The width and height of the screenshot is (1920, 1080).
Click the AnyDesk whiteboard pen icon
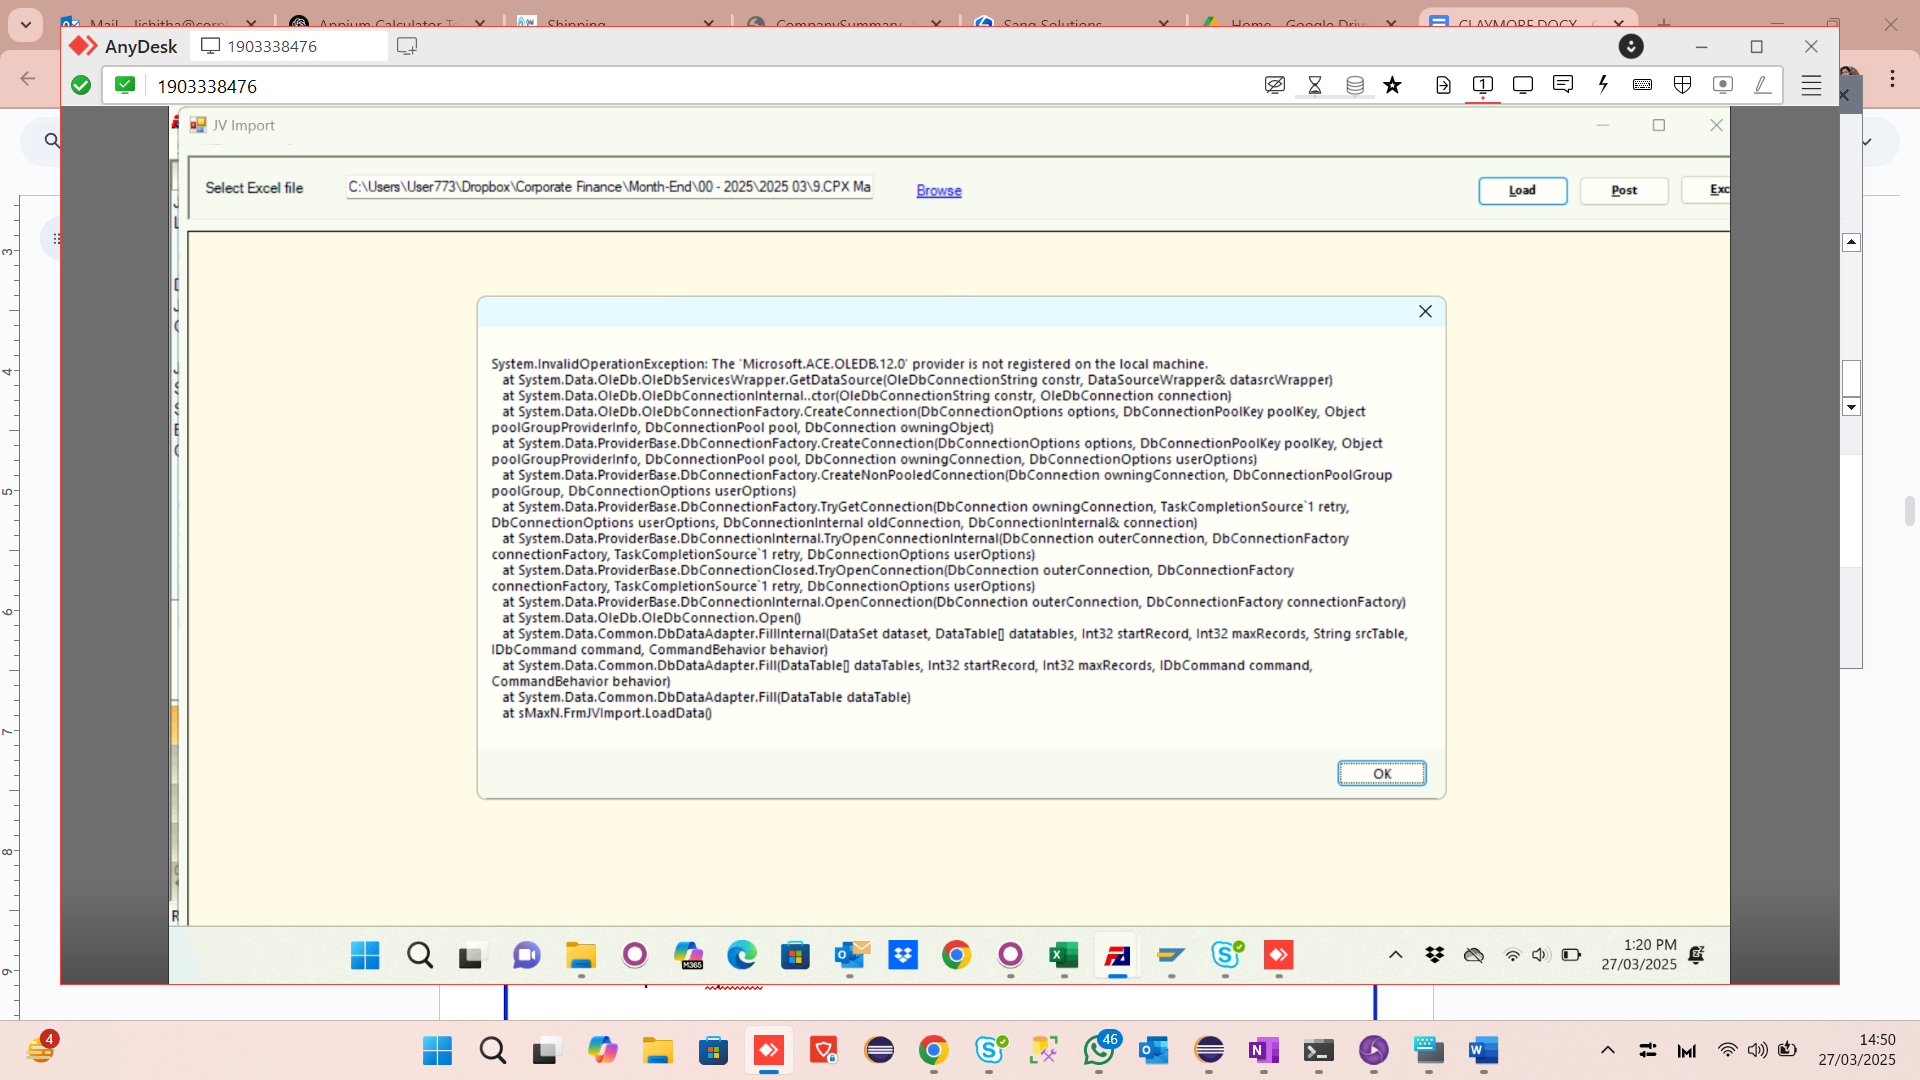(x=1762, y=85)
